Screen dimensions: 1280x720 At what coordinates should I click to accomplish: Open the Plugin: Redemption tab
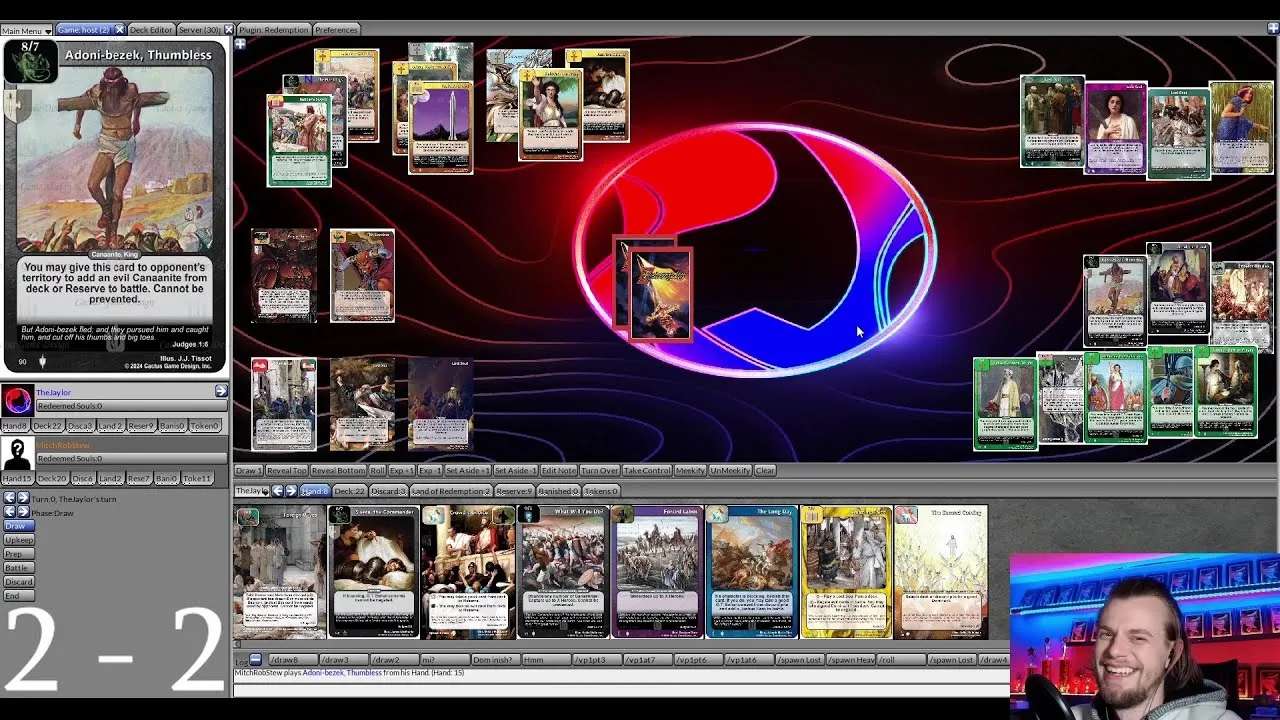pyautogui.click(x=273, y=30)
